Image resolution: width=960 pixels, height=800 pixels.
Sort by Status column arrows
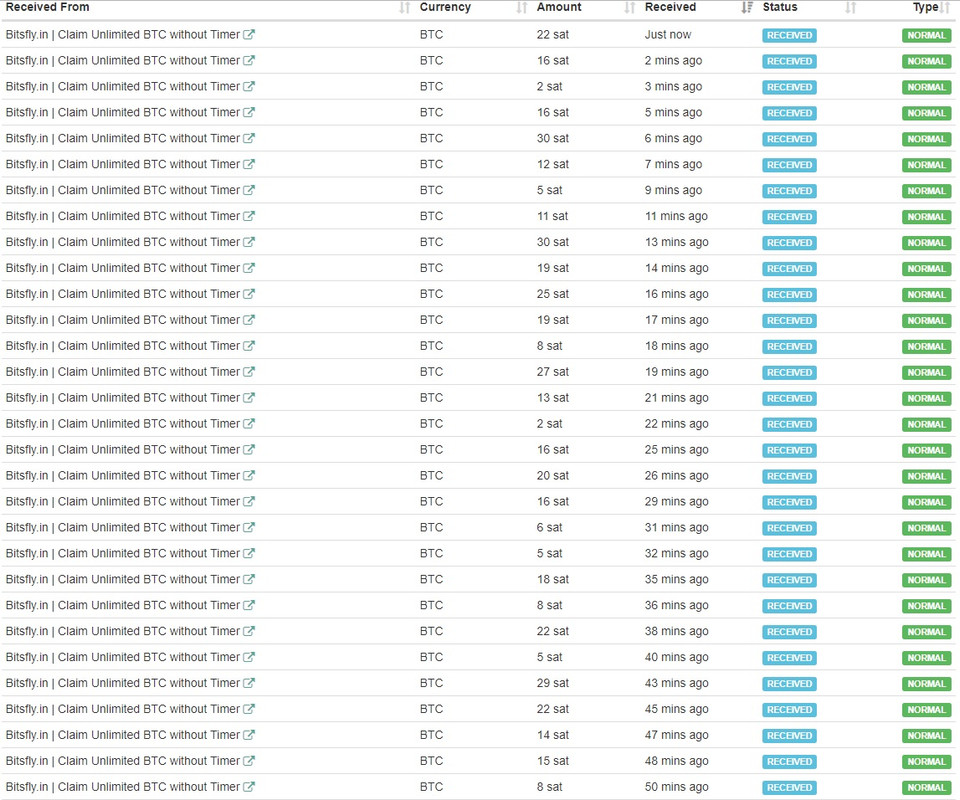(x=850, y=7)
